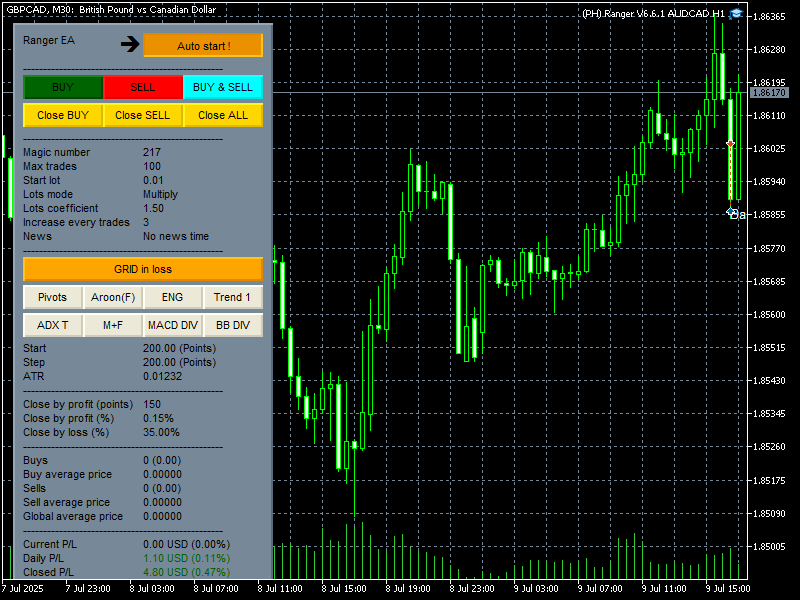The height and width of the screenshot is (600, 800).
Task: Click Close BUY button
Action: [x=63, y=115]
